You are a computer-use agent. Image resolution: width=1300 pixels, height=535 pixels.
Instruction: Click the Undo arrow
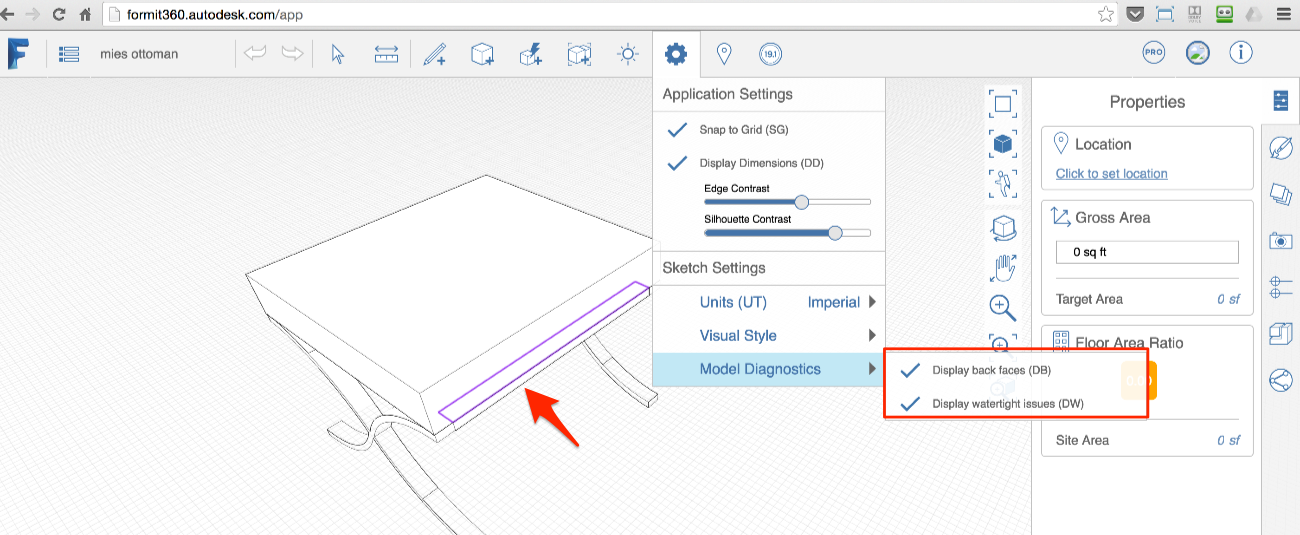(x=256, y=54)
